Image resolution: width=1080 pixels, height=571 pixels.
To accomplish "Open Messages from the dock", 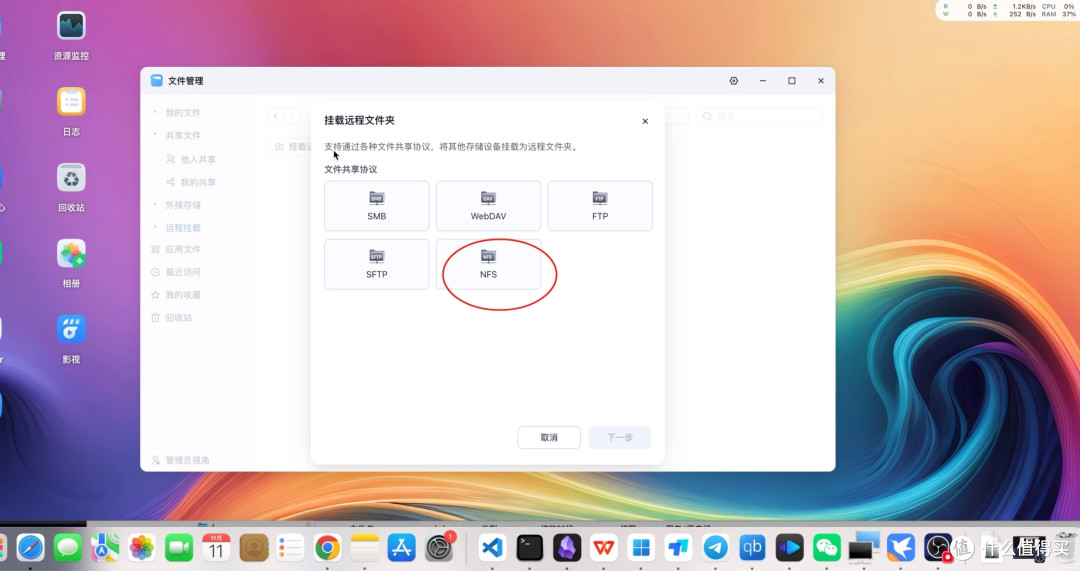I will (x=68, y=548).
